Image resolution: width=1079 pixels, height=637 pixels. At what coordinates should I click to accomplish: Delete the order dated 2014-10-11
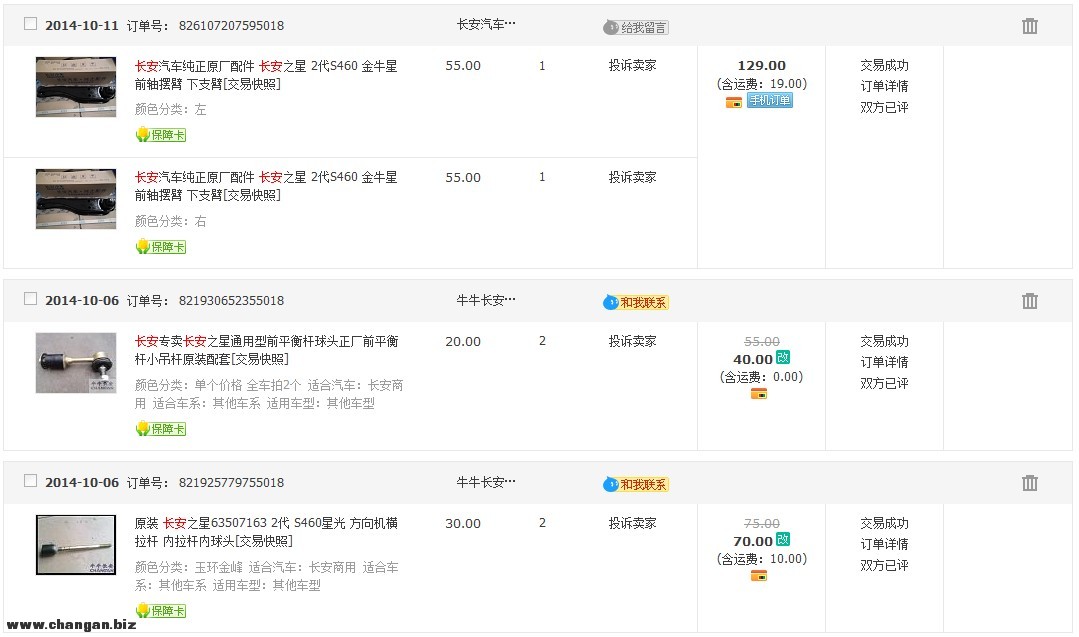1029,26
